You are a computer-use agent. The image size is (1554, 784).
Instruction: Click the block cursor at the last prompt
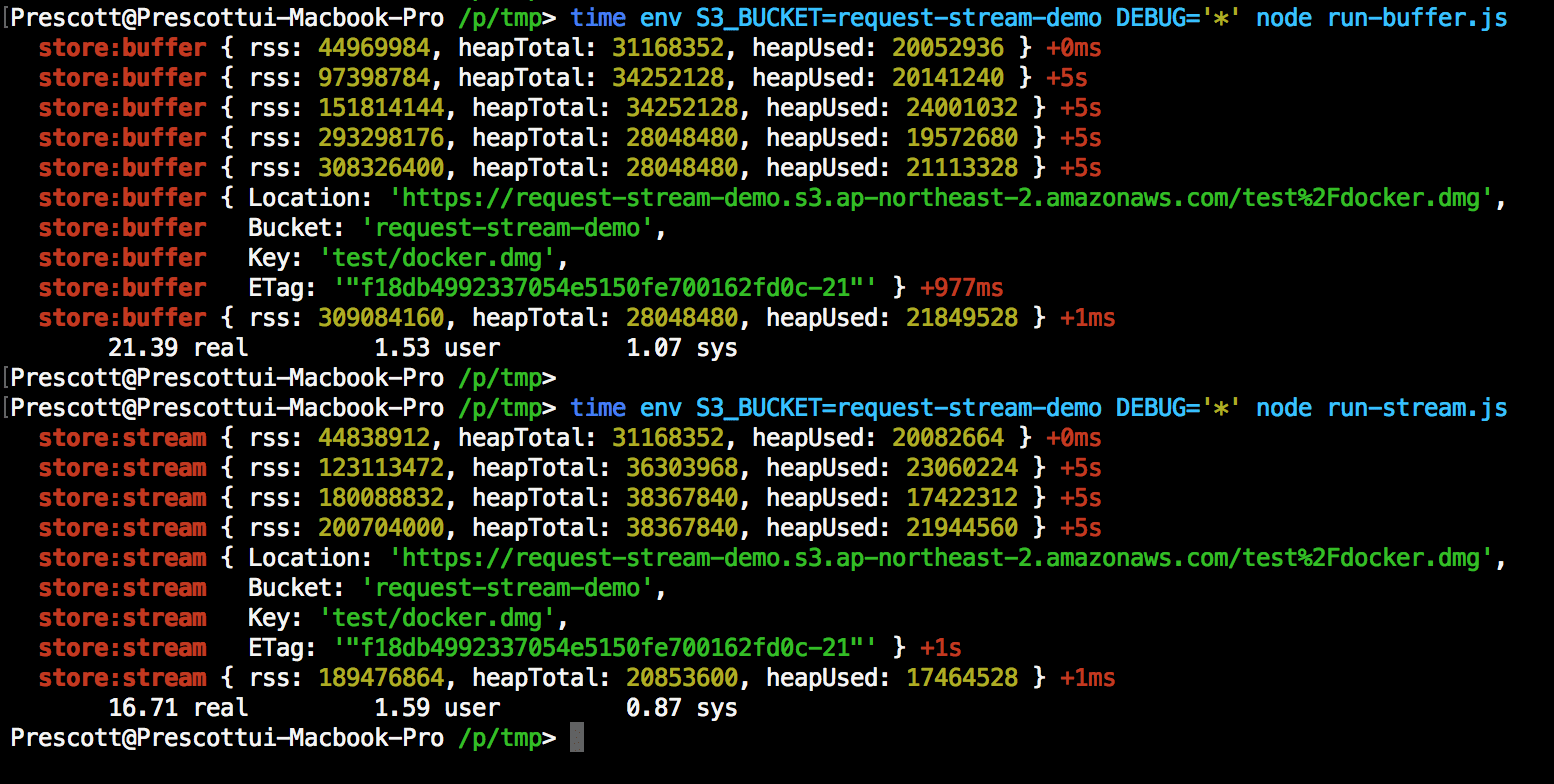pyautogui.click(x=575, y=739)
